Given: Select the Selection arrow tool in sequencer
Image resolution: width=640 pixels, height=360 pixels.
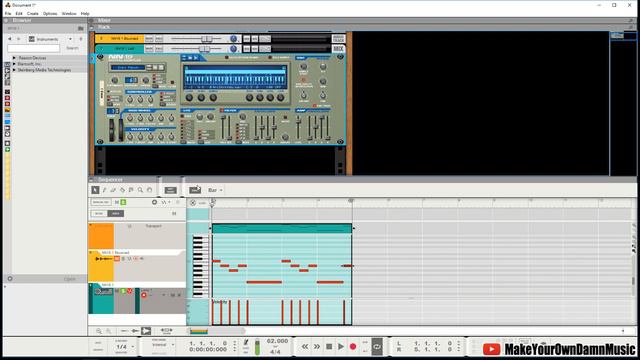Looking at the screenshot, I should 95,190.
